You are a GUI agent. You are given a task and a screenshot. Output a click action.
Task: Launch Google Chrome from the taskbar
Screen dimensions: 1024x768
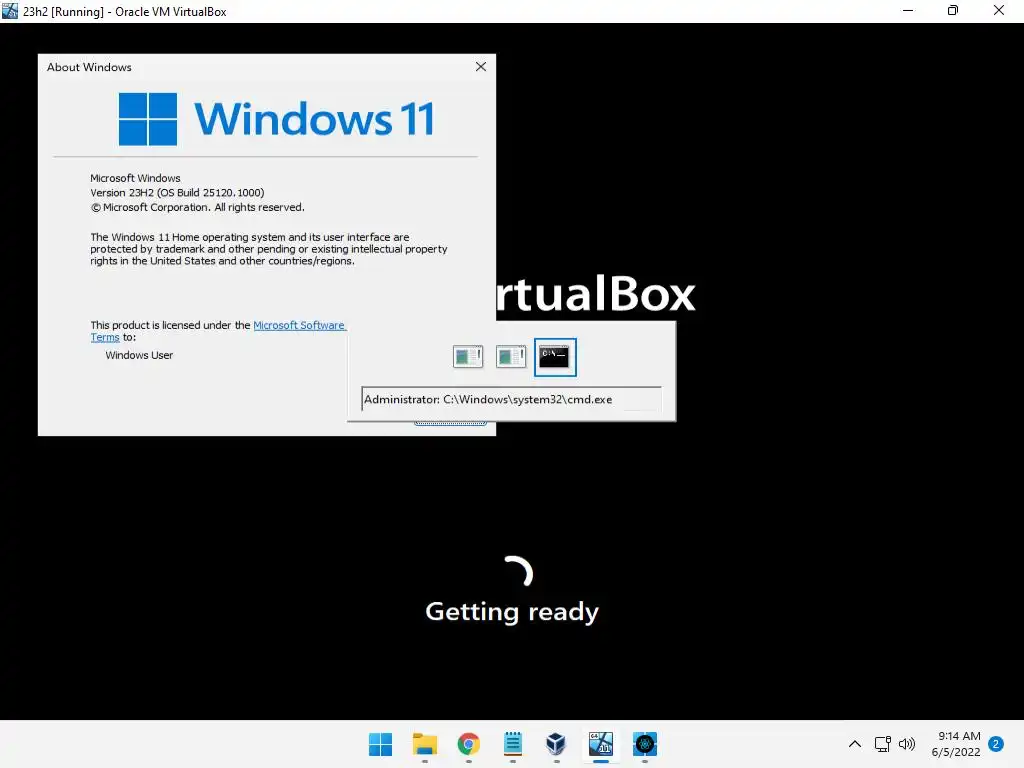click(x=468, y=744)
